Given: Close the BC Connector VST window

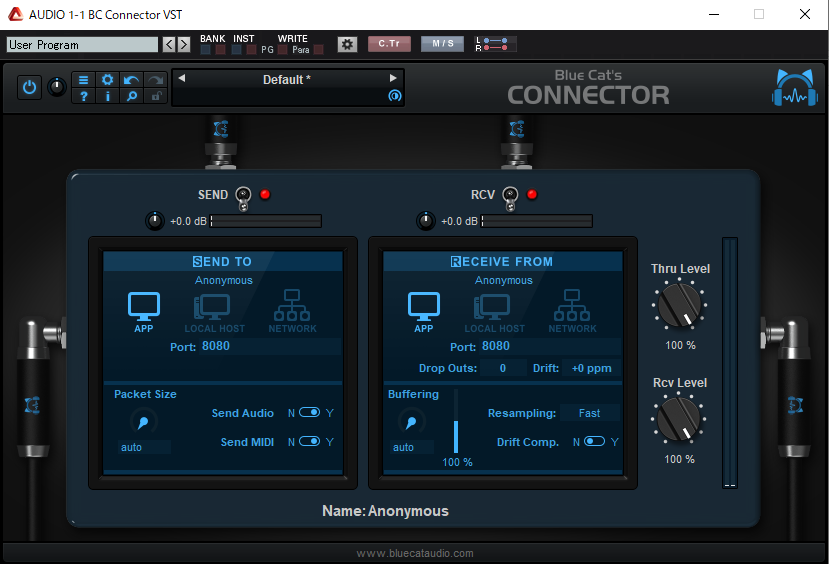Looking at the screenshot, I should pyautogui.click(x=805, y=14).
